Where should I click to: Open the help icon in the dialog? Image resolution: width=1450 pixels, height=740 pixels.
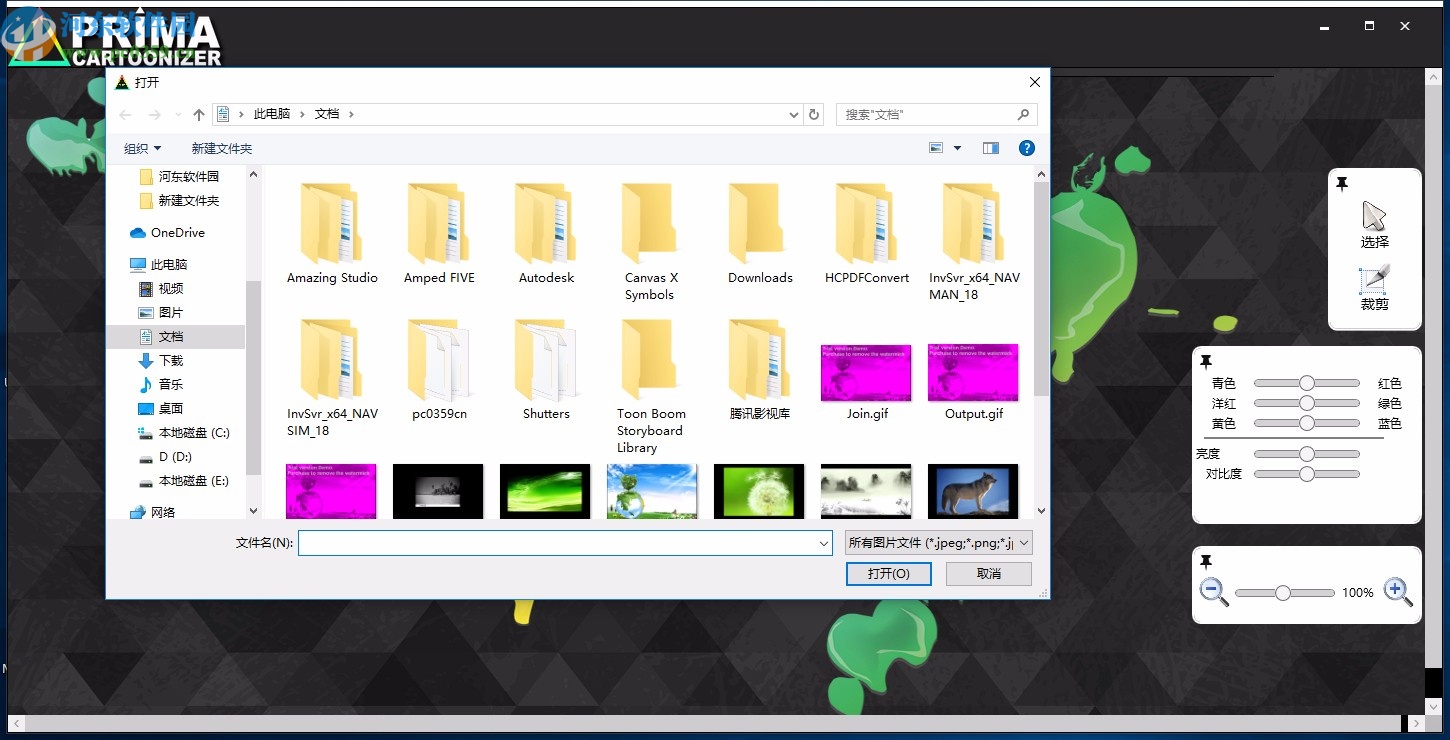point(1026,148)
